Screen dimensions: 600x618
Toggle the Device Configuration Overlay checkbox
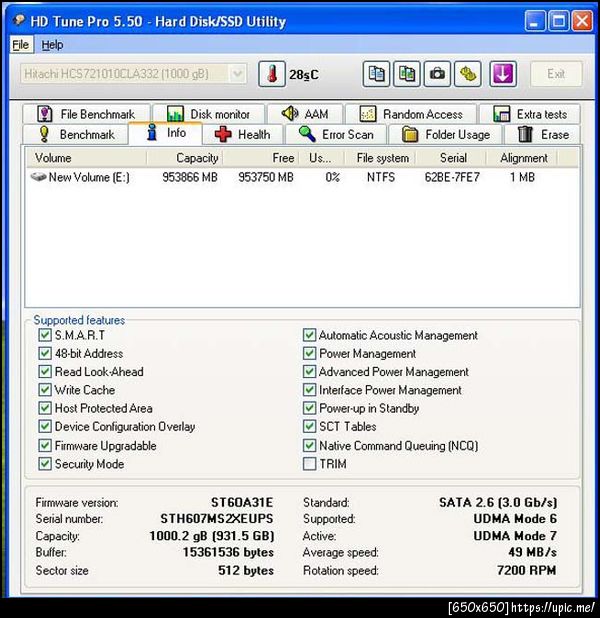click(x=45, y=426)
